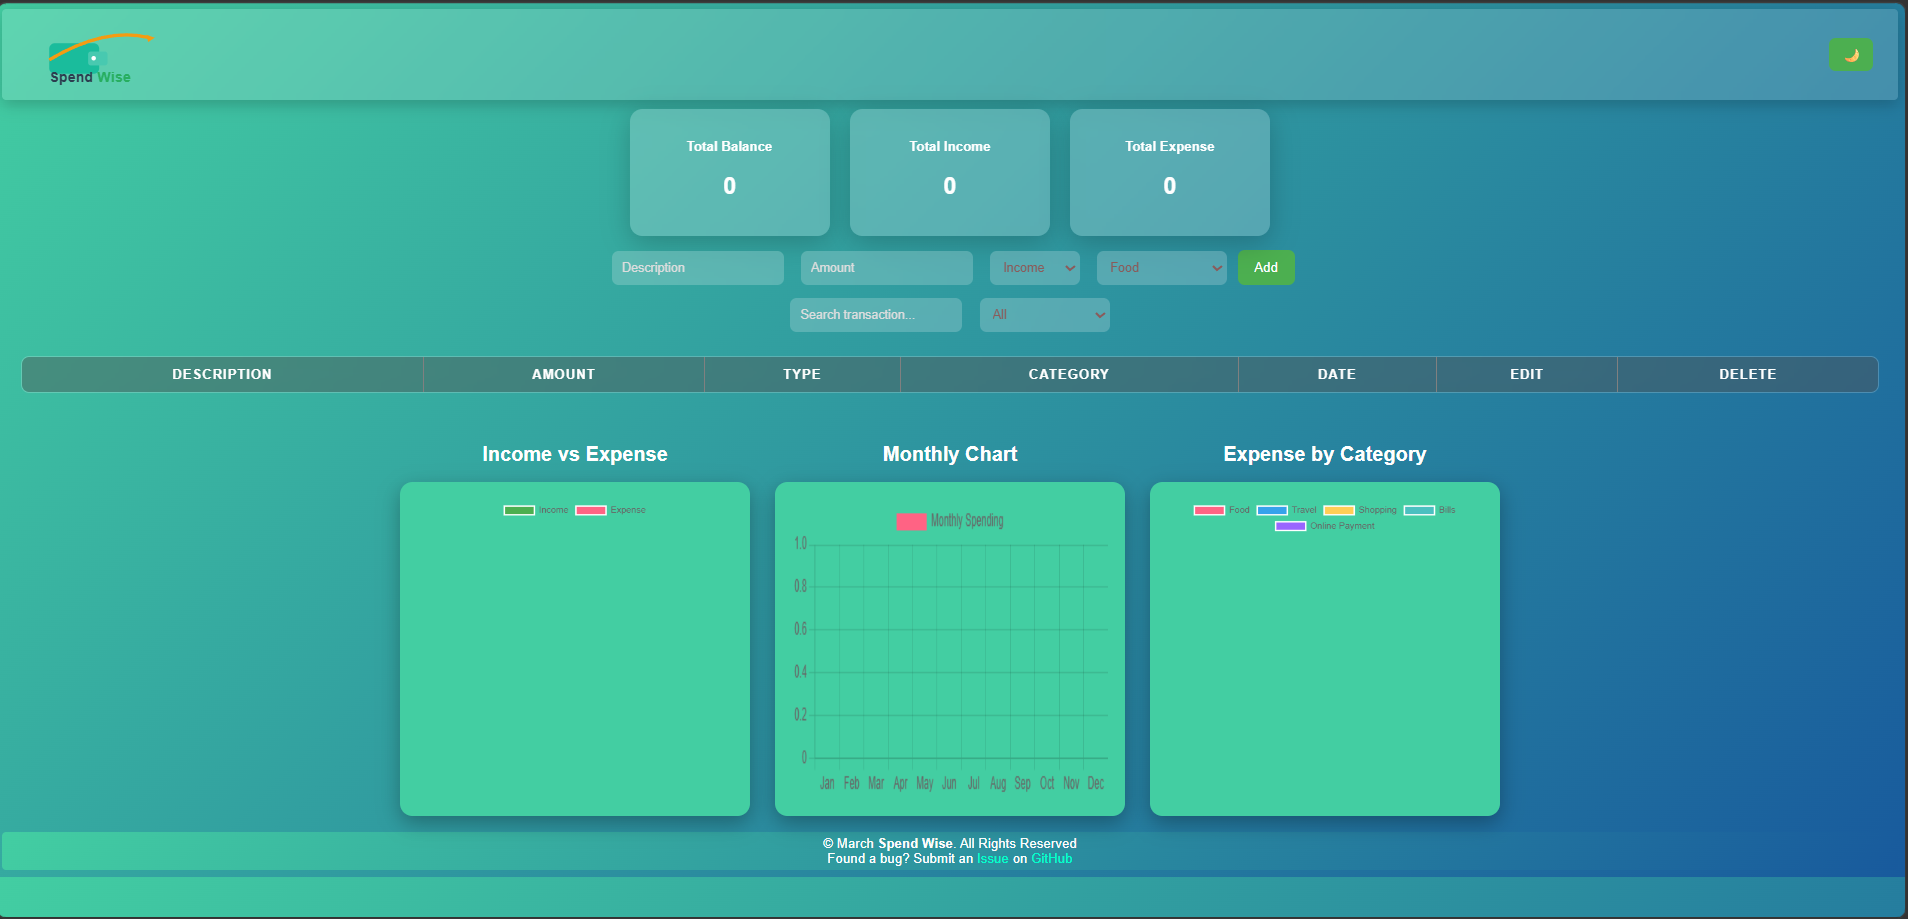This screenshot has height=919, width=1908.
Task: Toggle Income legend in Income vs Expense chart
Action: (519, 510)
